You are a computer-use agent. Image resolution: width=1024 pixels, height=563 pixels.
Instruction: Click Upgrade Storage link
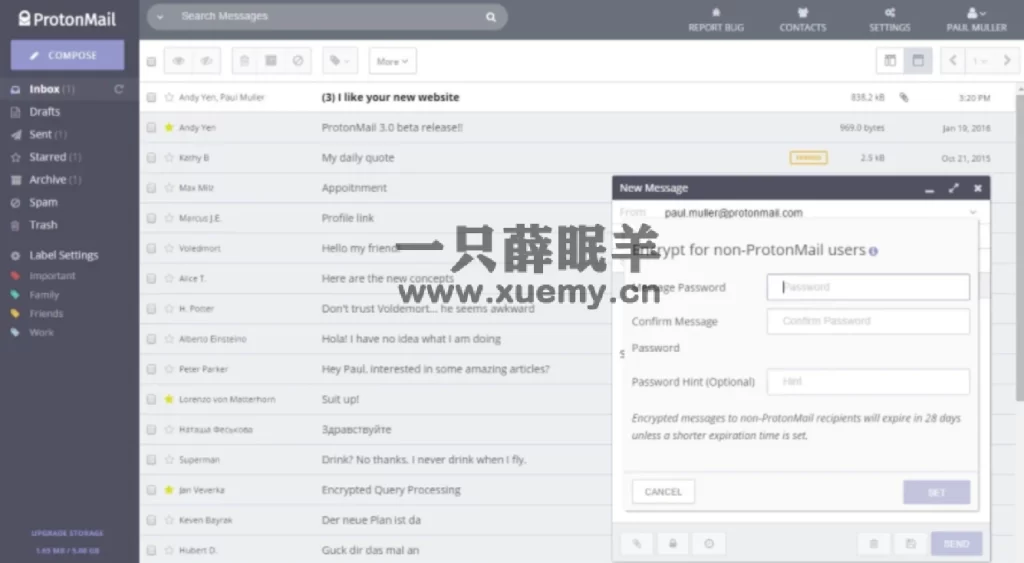click(x=67, y=533)
